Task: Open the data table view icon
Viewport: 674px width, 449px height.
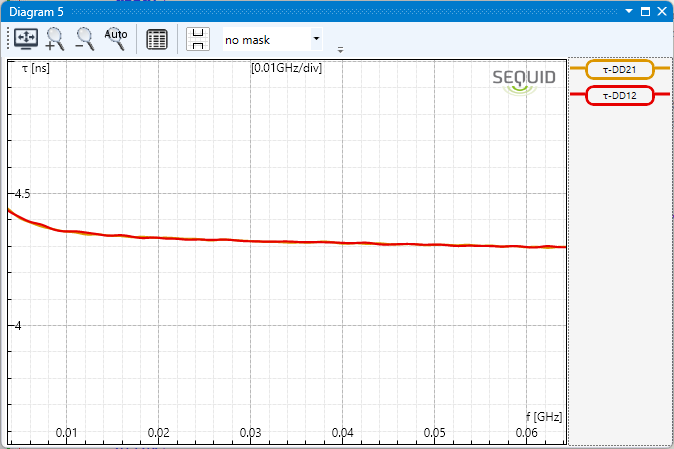Action: pyautogui.click(x=157, y=40)
